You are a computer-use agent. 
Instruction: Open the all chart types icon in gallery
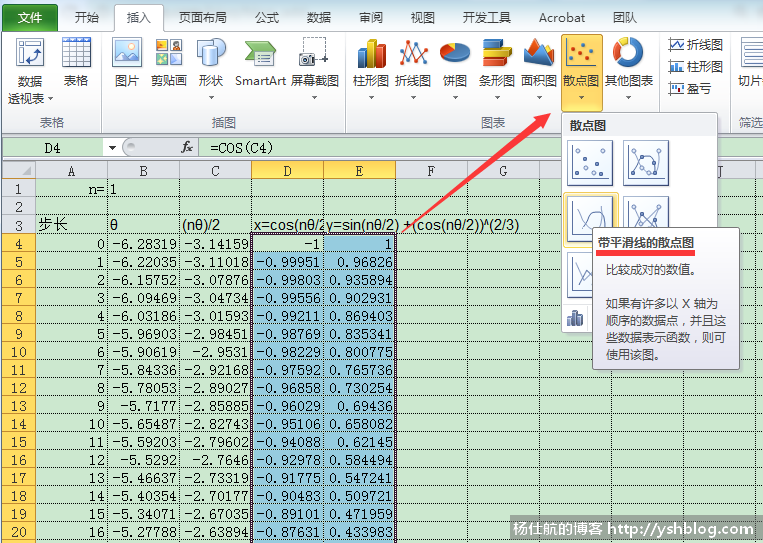(575, 319)
